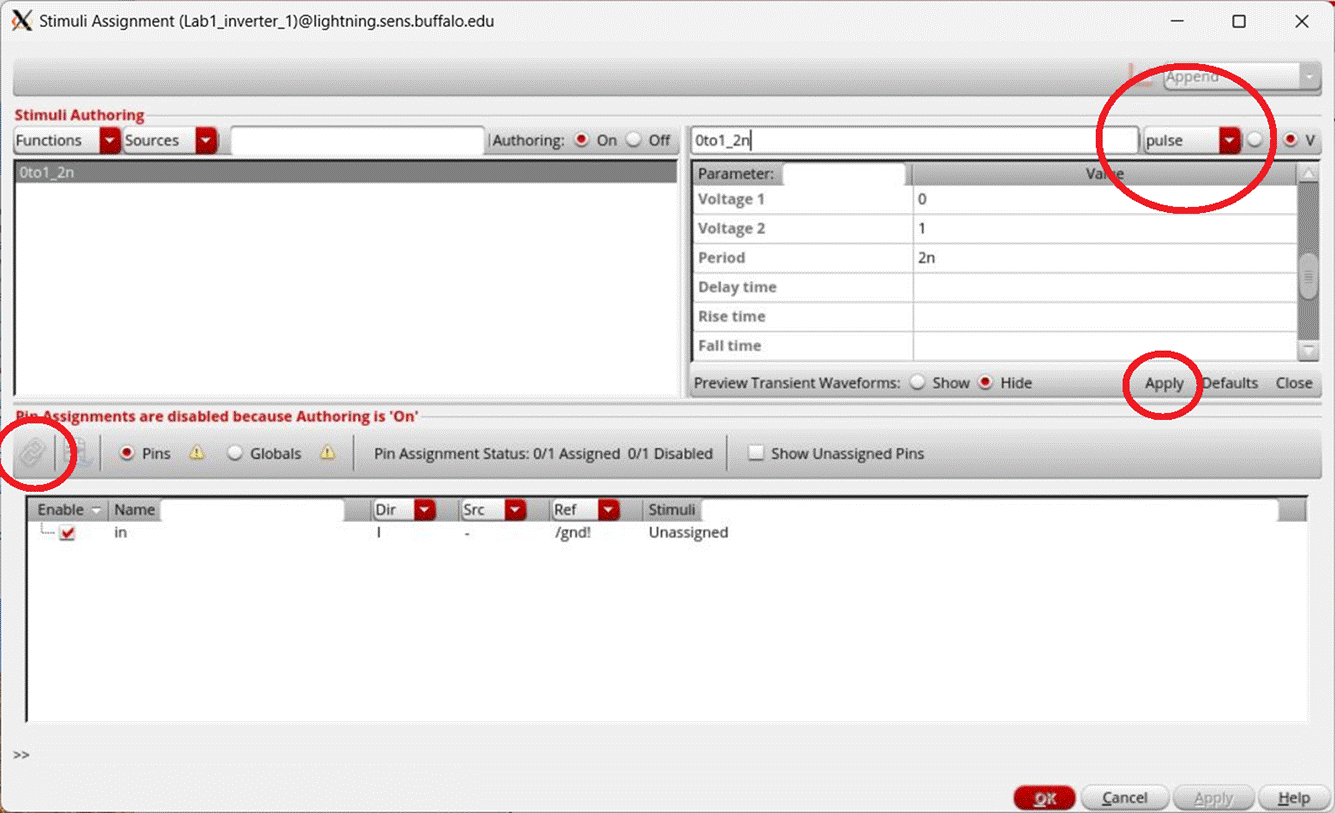
Task: Select the Globals radio button
Action: (x=235, y=453)
